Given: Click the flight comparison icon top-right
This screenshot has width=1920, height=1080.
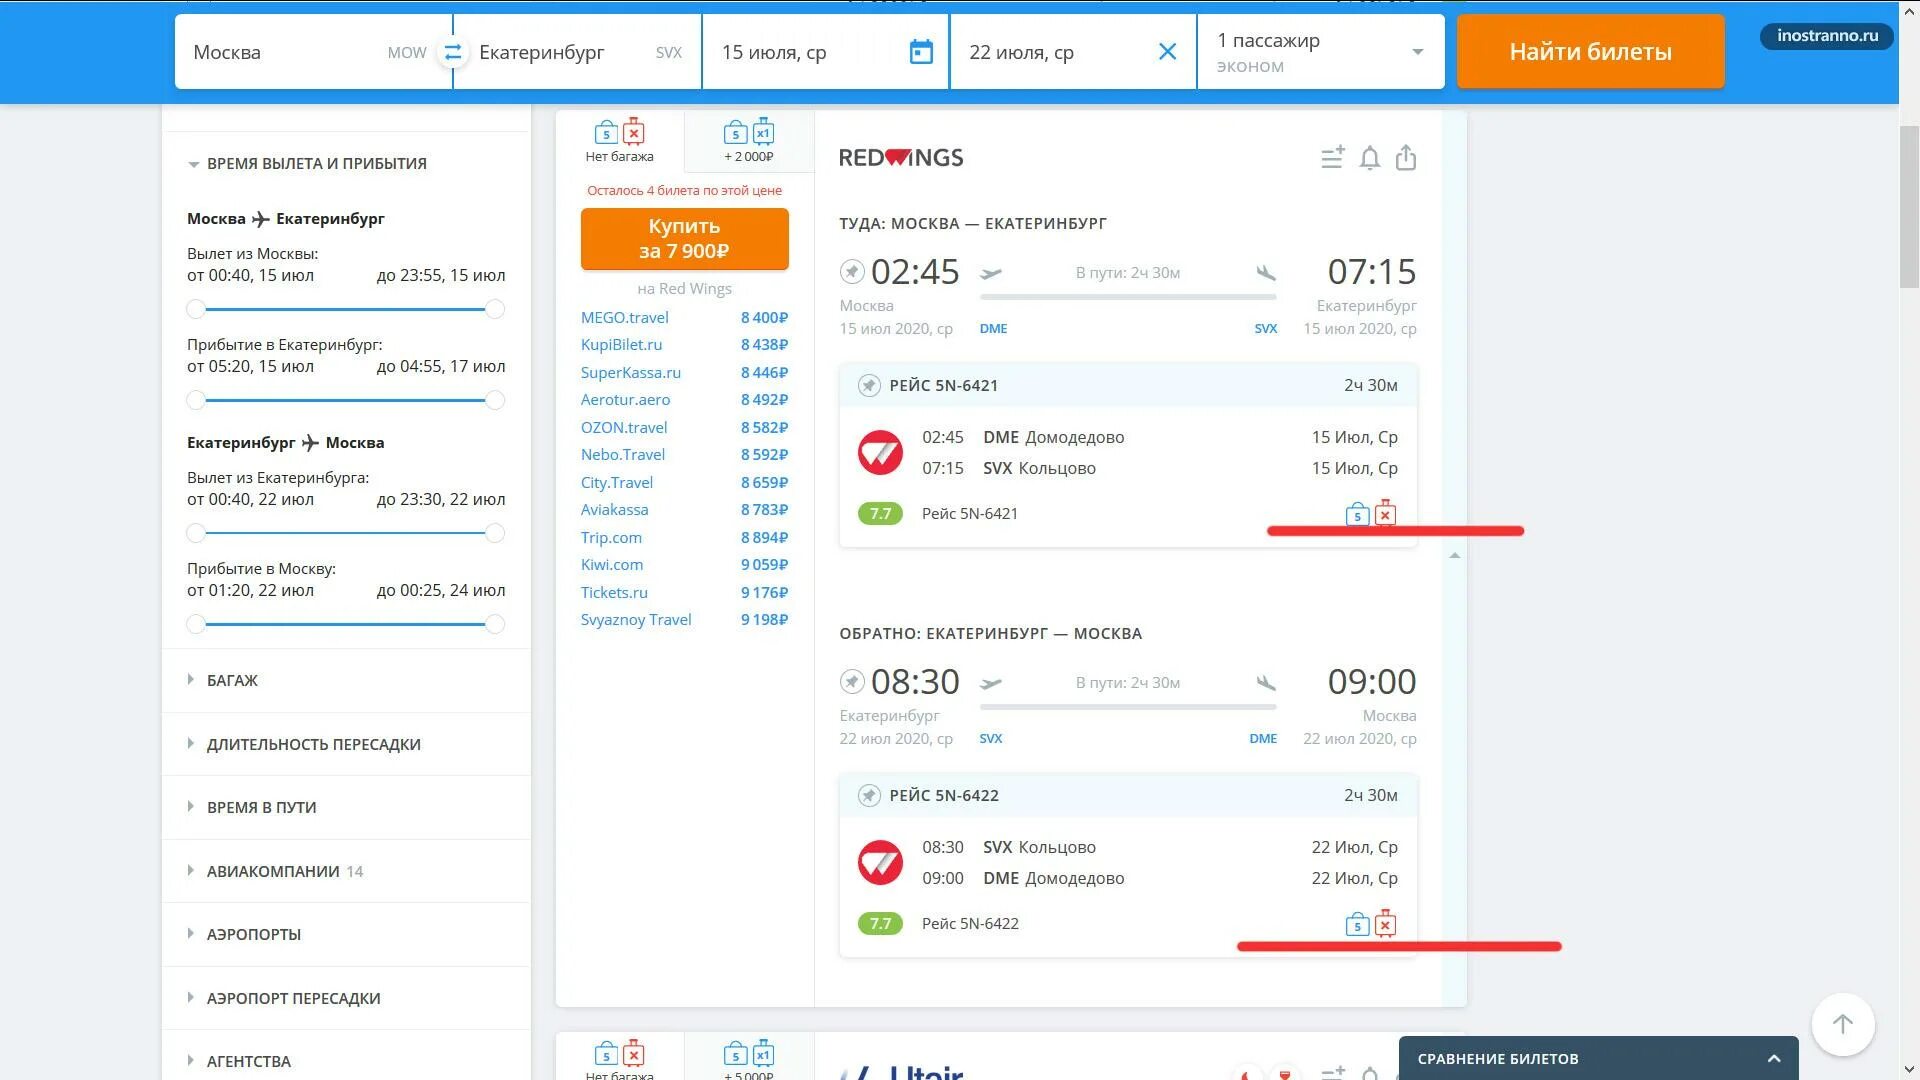Looking at the screenshot, I should [1333, 156].
